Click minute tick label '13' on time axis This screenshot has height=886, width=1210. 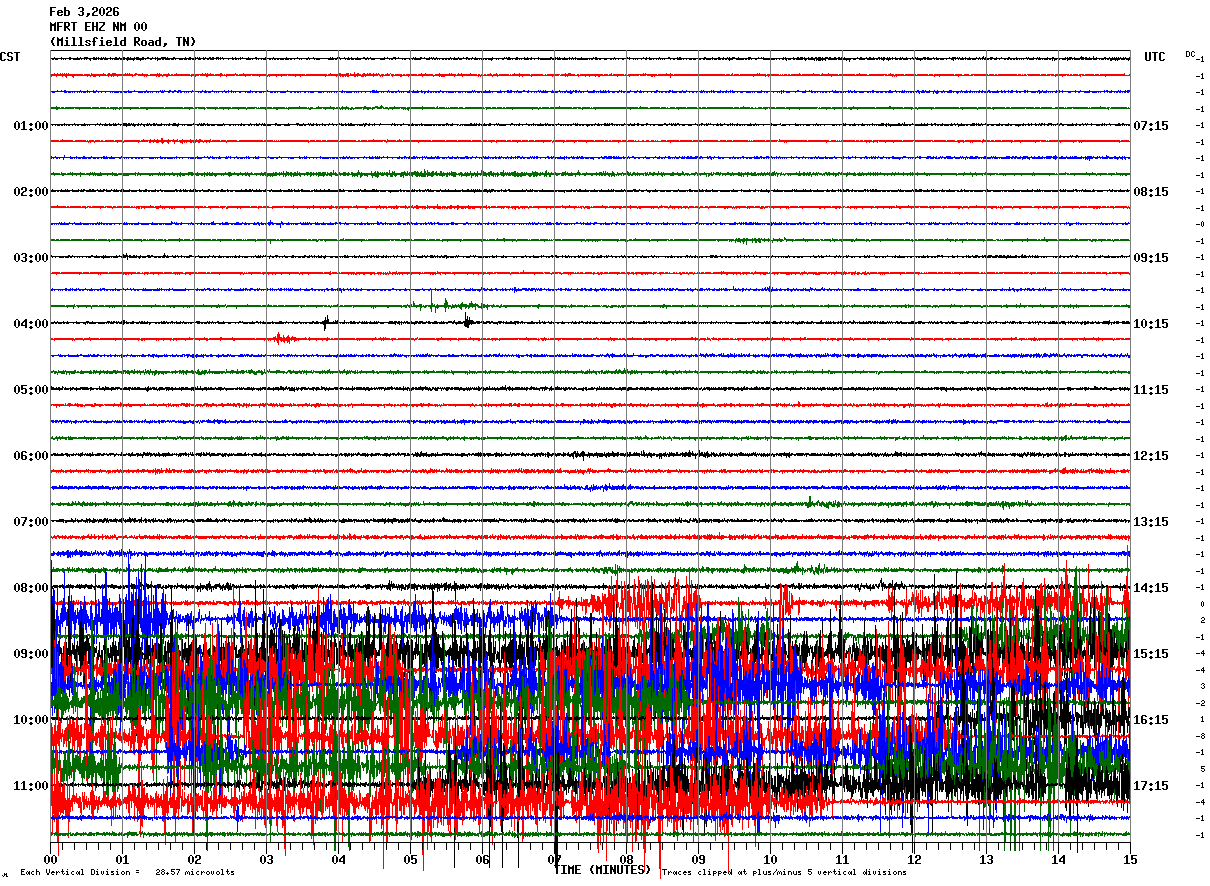click(x=986, y=860)
